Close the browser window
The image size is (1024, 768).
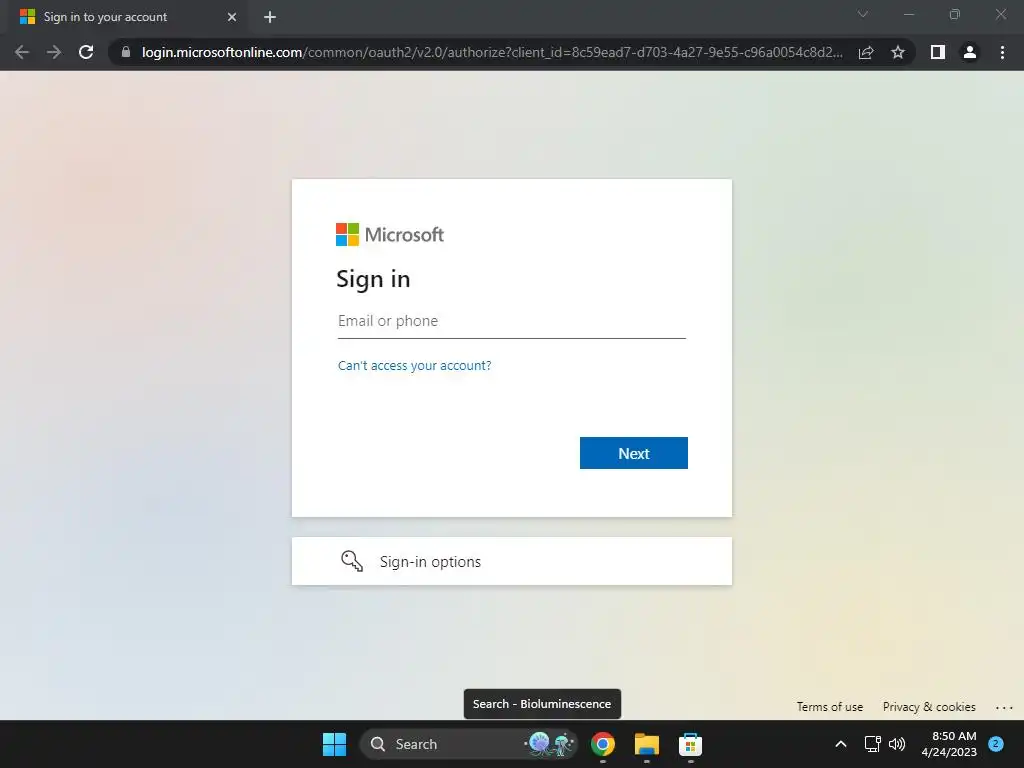[1000, 14]
